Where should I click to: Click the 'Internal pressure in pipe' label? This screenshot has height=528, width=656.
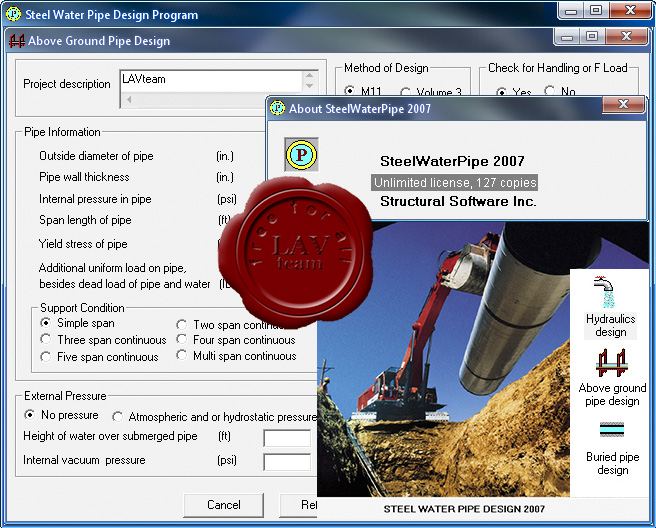(x=95, y=199)
